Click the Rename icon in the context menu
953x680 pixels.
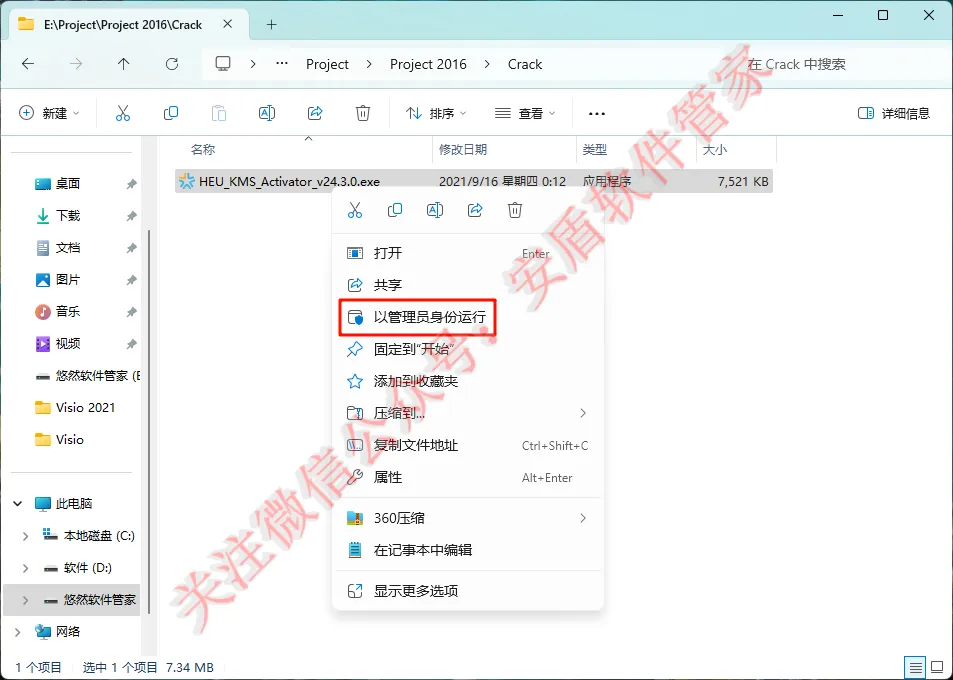pyautogui.click(x=435, y=210)
